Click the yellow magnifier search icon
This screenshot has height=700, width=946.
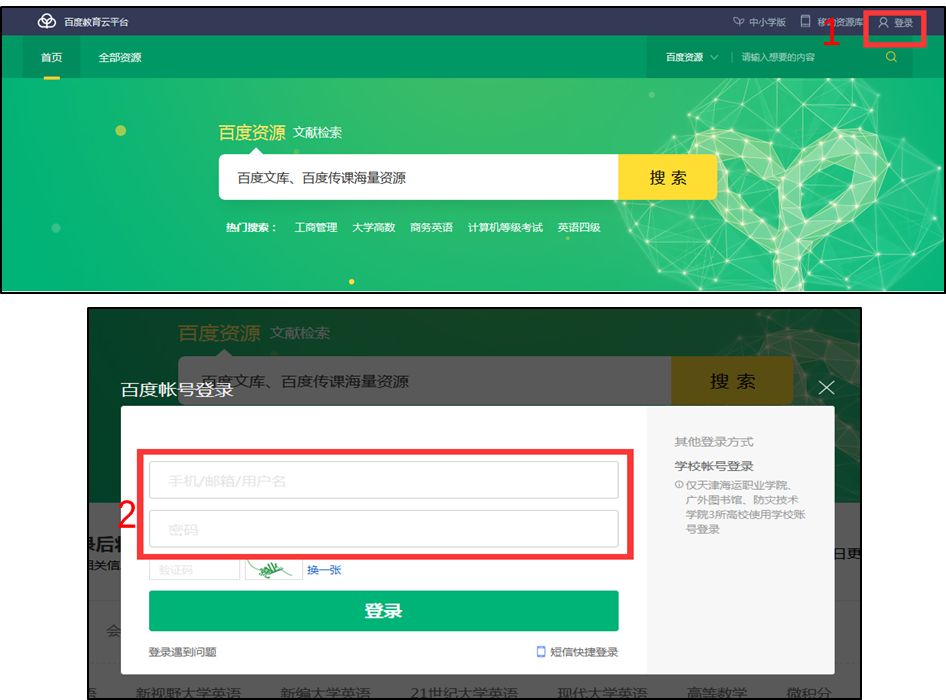(x=891, y=57)
